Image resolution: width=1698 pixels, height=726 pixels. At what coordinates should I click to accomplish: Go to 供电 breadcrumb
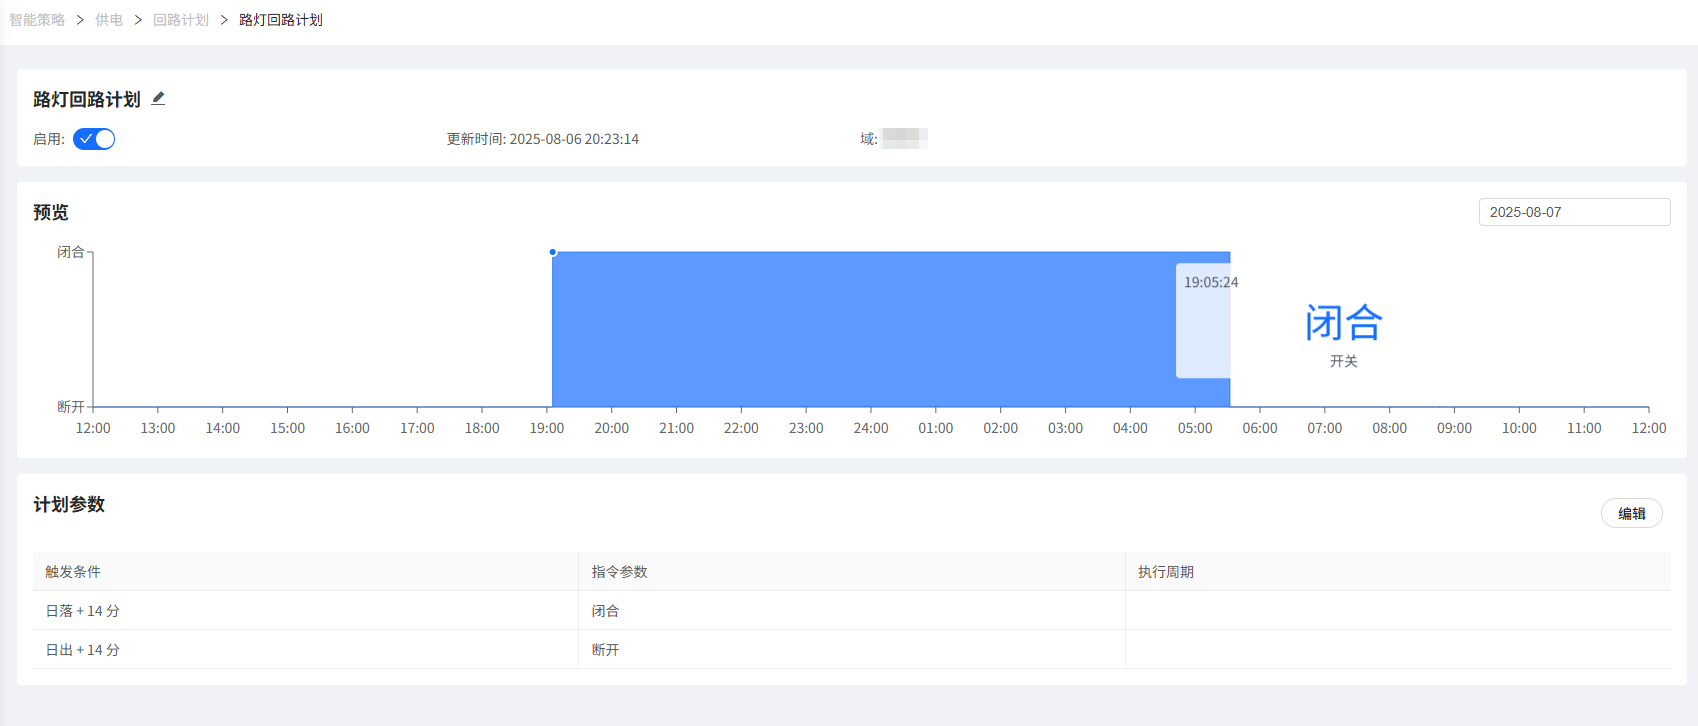pyautogui.click(x=109, y=20)
